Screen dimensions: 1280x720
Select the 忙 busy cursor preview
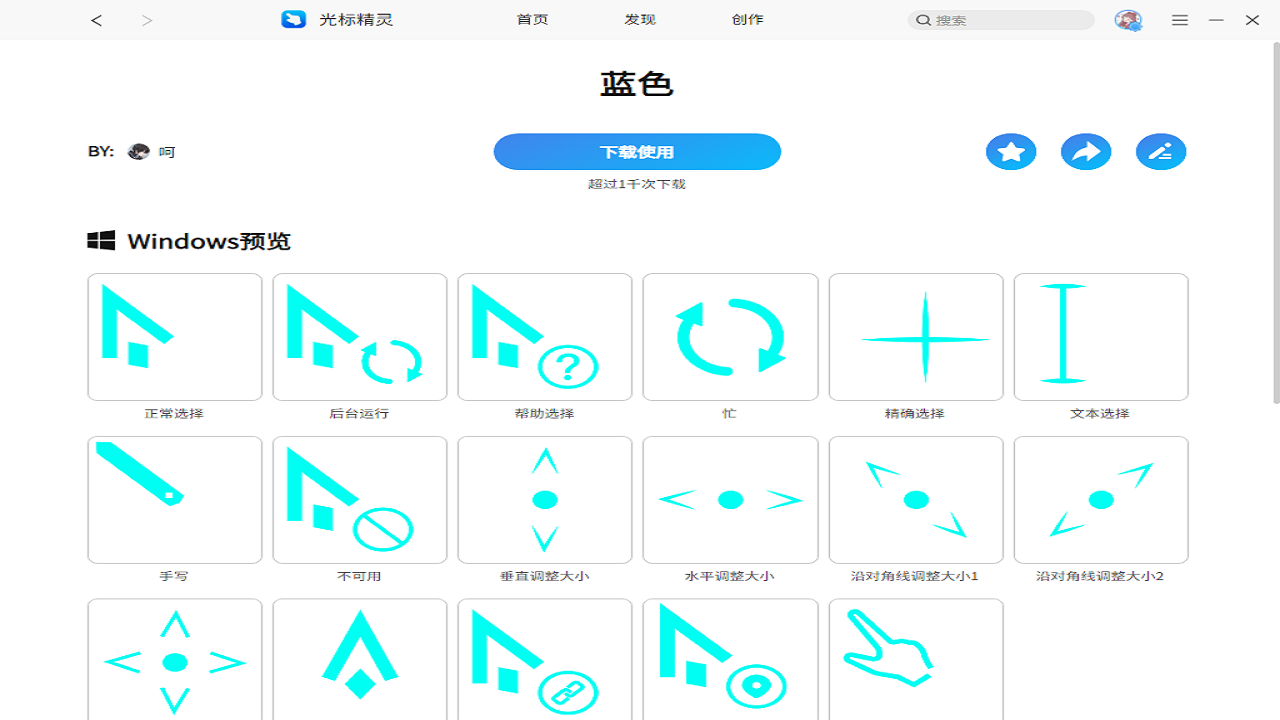coord(729,336)
